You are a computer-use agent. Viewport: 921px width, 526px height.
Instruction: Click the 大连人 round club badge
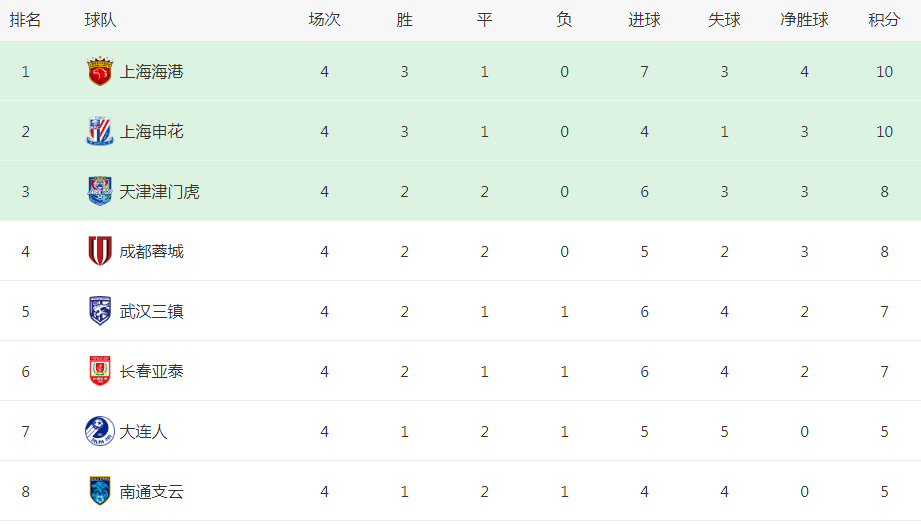point(99,431)
